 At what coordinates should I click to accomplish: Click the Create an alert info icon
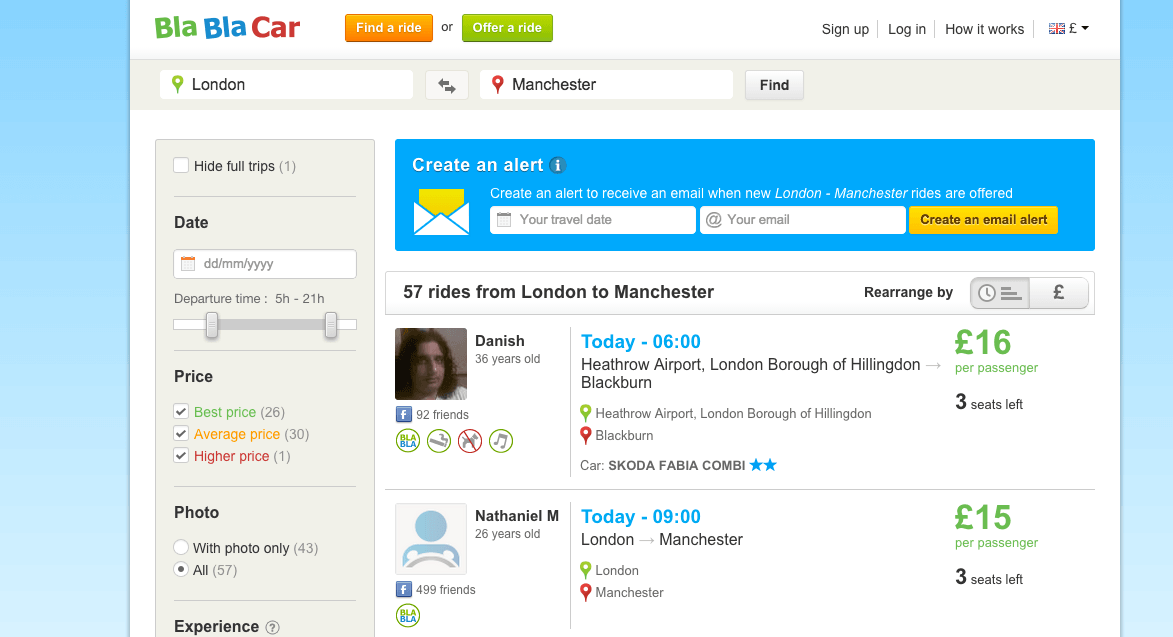click(558, 166)
